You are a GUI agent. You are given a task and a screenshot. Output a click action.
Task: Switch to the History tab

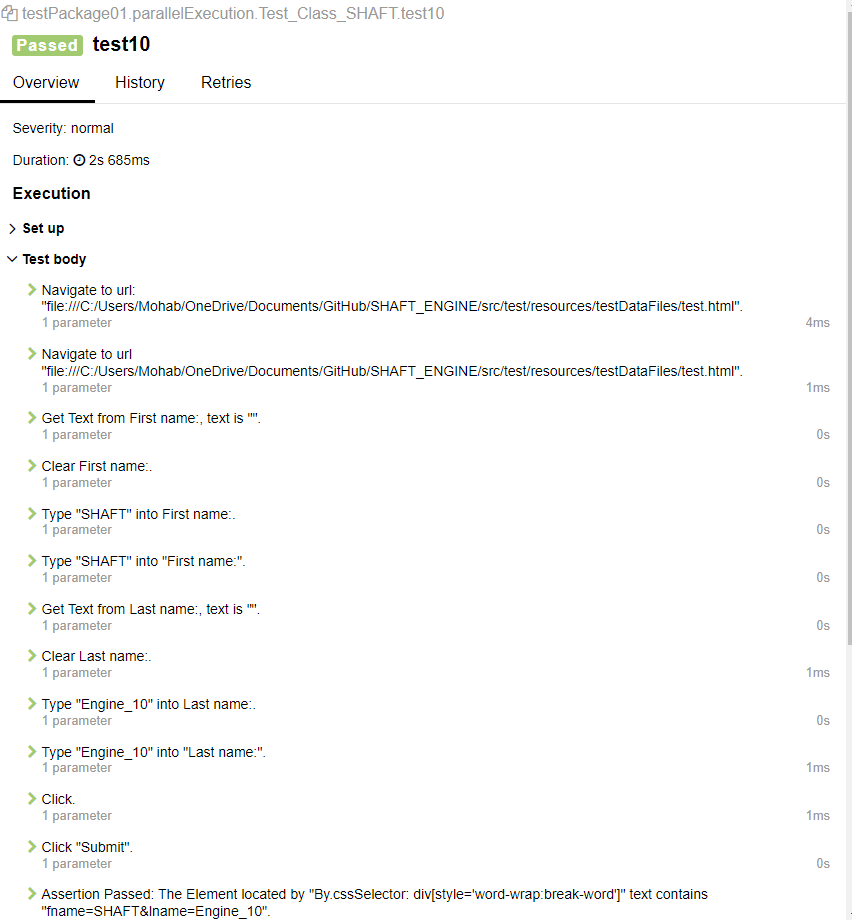click(x=139, y=82)
